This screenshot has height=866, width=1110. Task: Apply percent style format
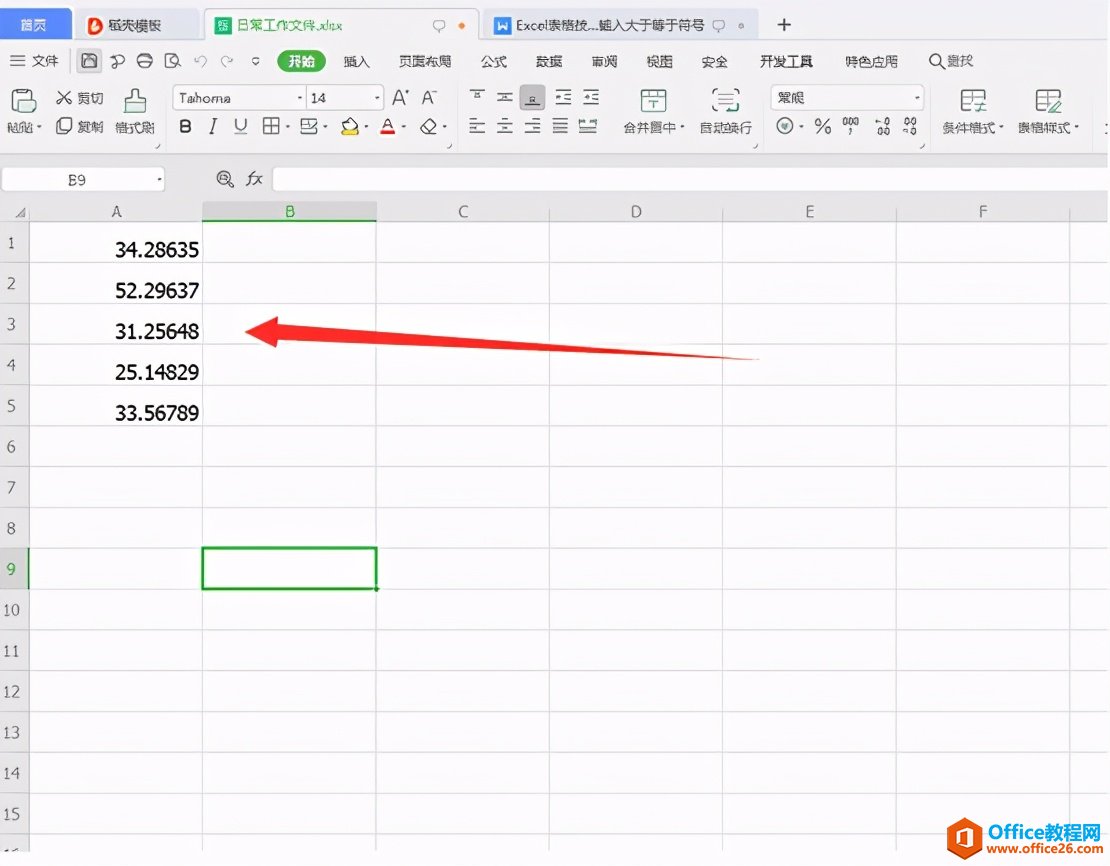click(x=822, y=127)
